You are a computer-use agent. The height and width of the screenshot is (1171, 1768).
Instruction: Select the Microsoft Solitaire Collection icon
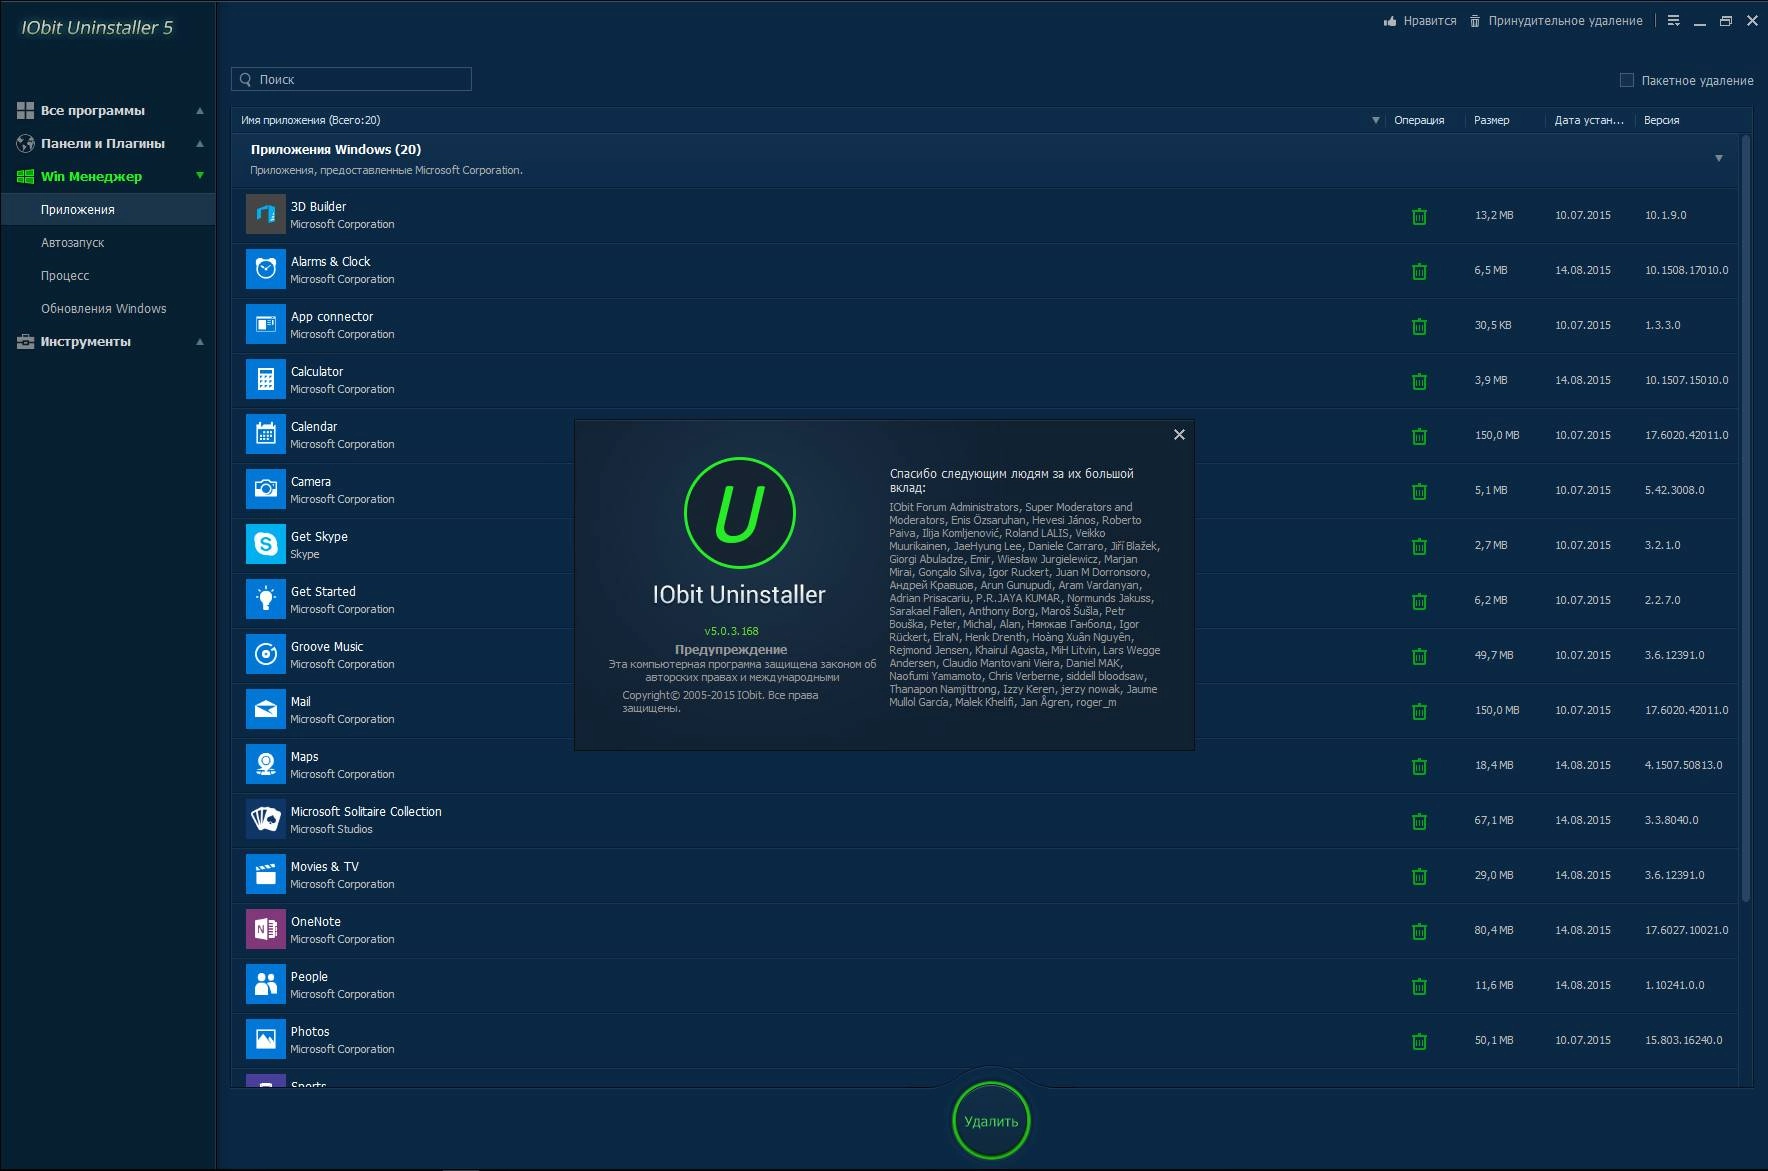tap(266, 819)
